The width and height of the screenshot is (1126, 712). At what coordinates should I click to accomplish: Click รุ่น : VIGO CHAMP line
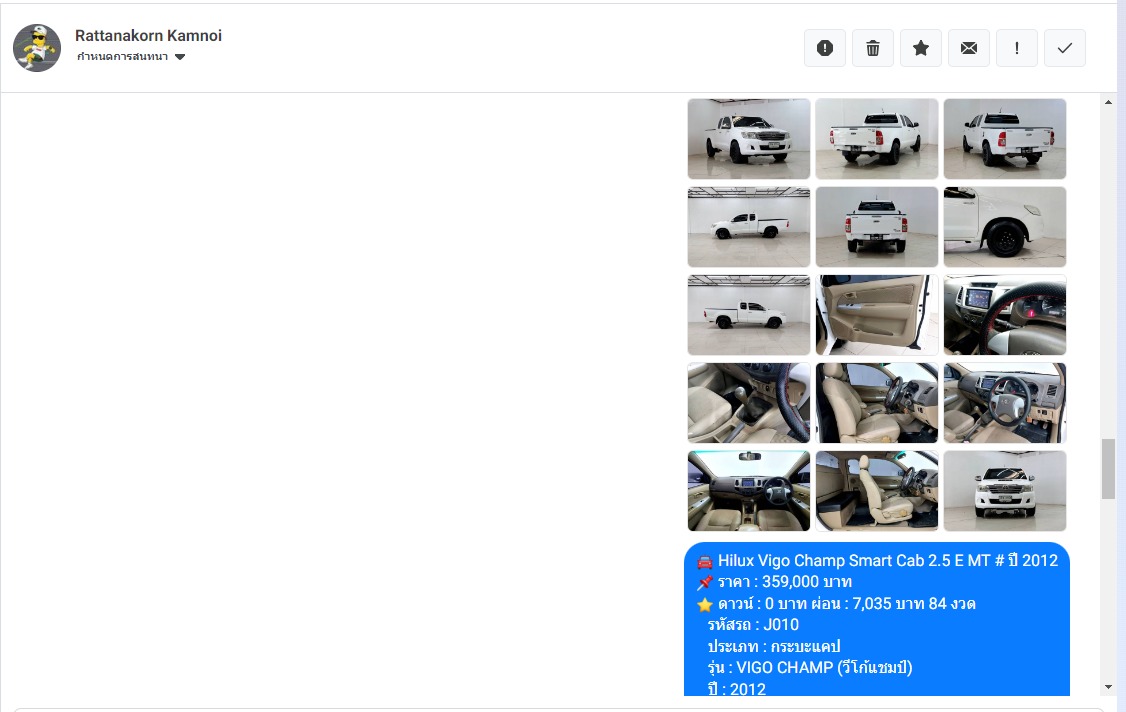click(x=810, y=667)
